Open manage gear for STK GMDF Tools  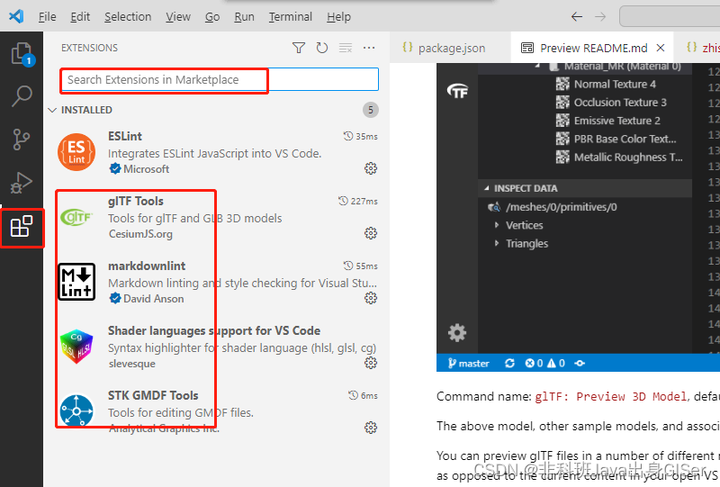tap(371, 428)
